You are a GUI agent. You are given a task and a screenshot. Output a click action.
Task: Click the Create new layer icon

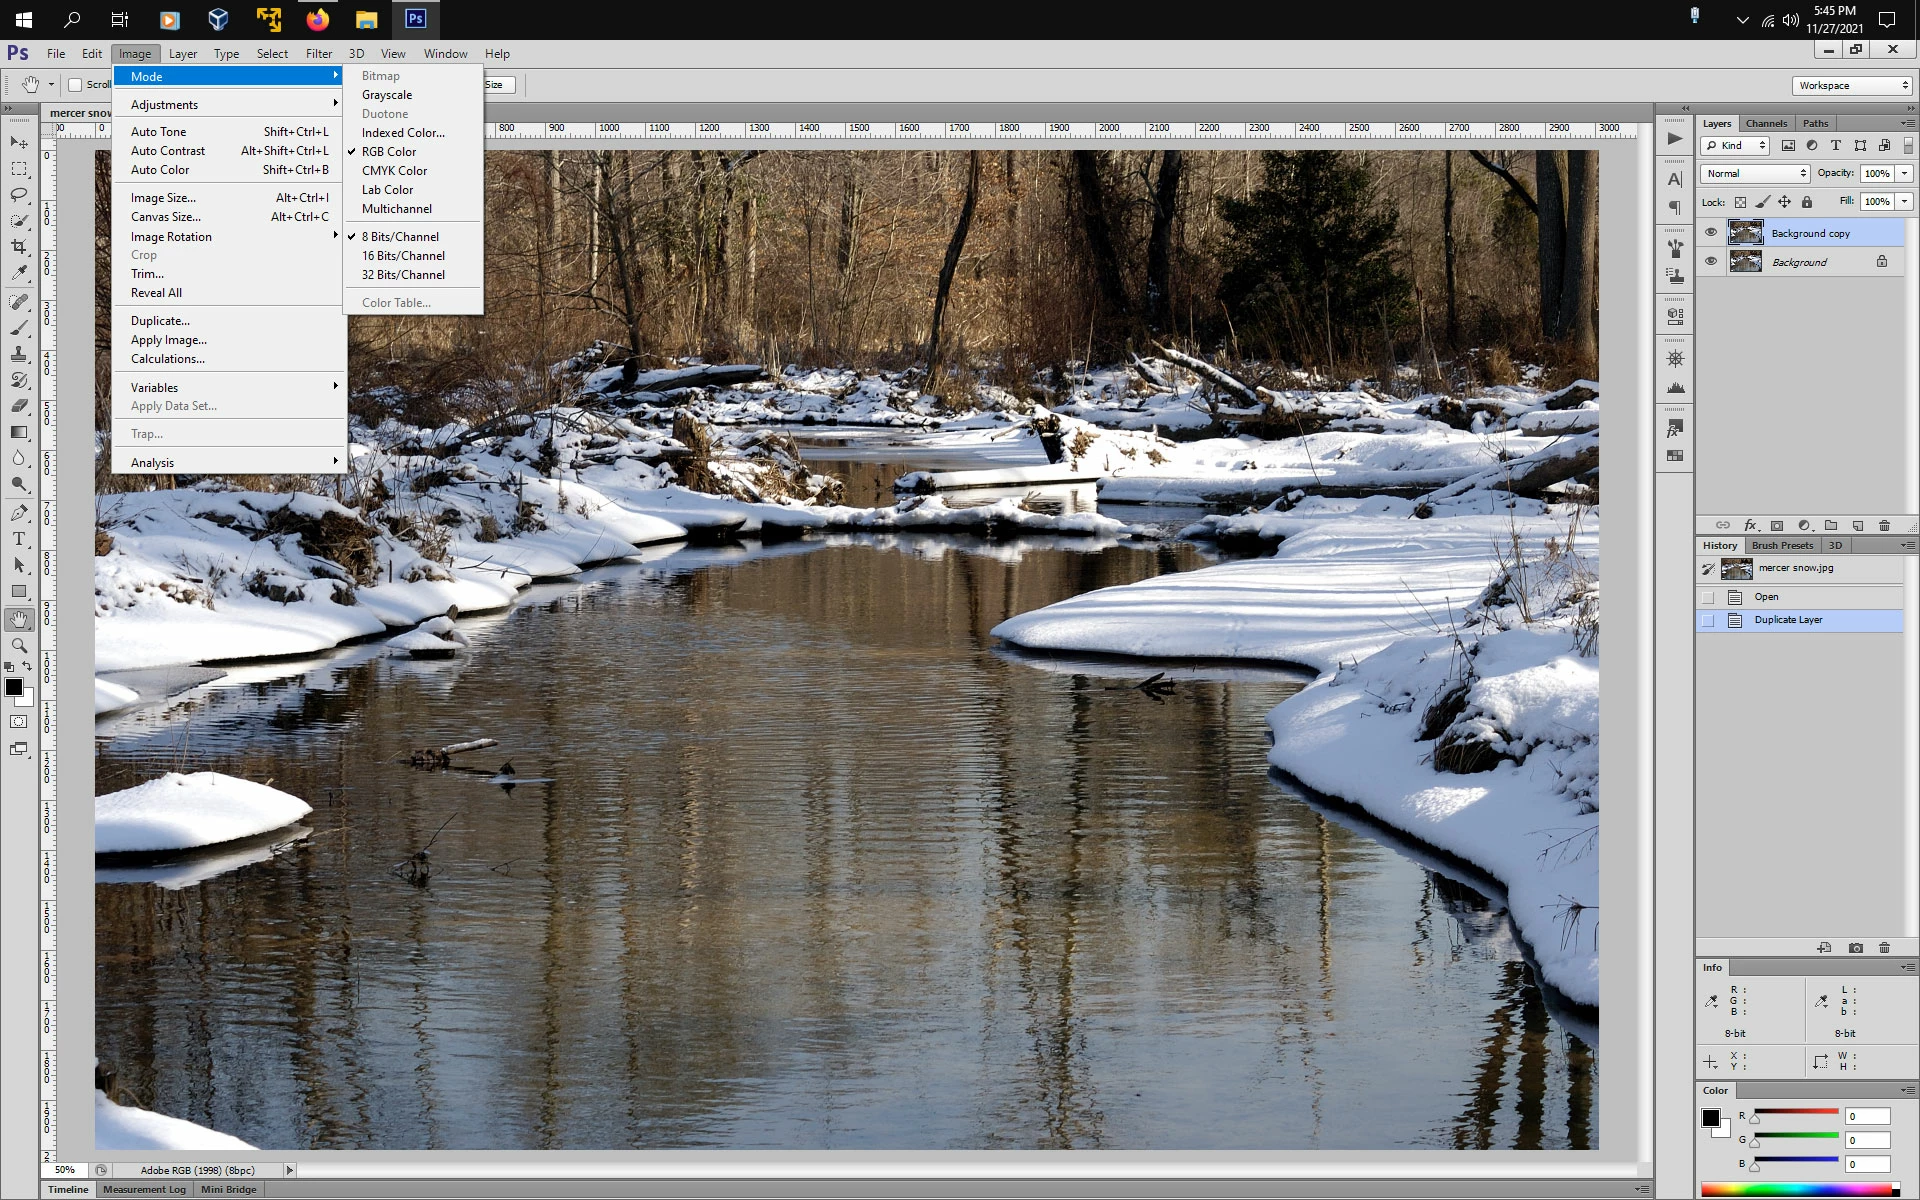pos(1857,525)
